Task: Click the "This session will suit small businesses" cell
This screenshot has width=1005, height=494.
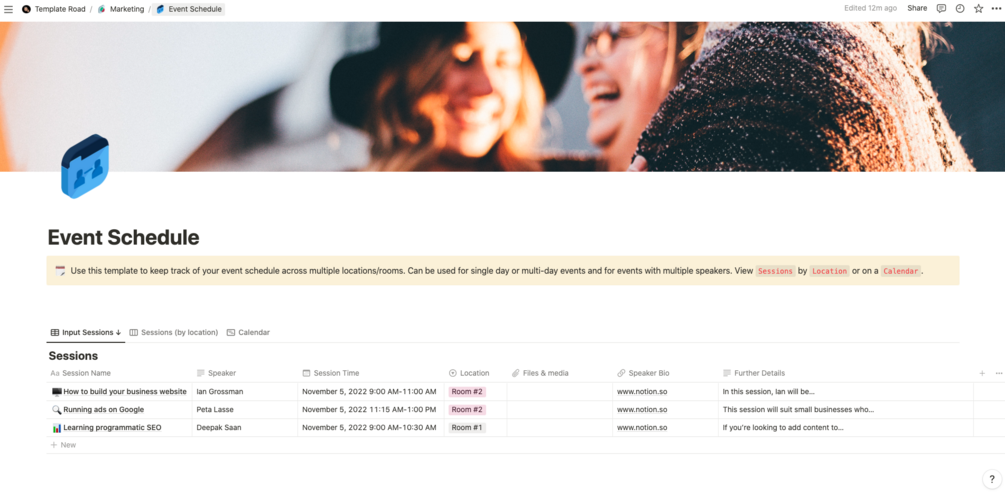Action: [846, 409]
